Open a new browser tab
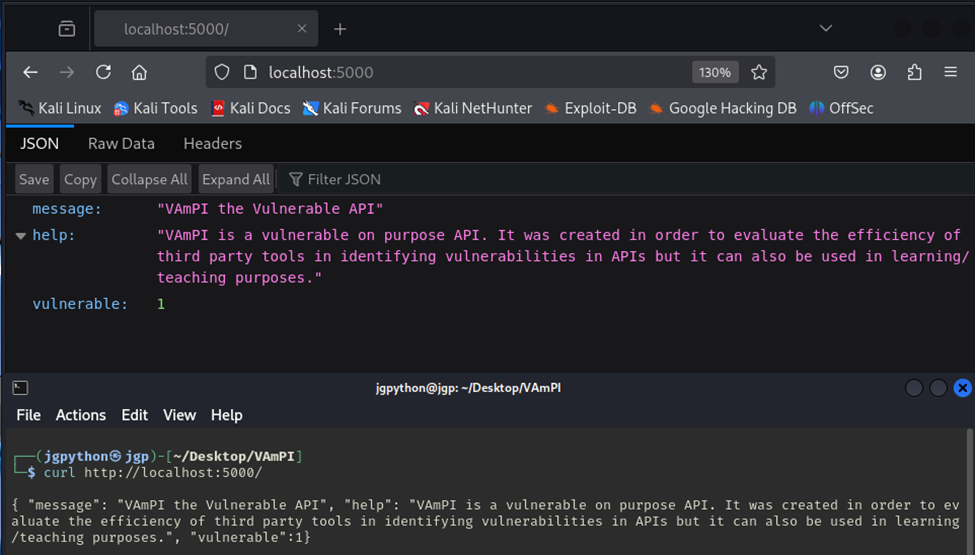The width and height of the screenshot is (975, 555). coord(340,29)
